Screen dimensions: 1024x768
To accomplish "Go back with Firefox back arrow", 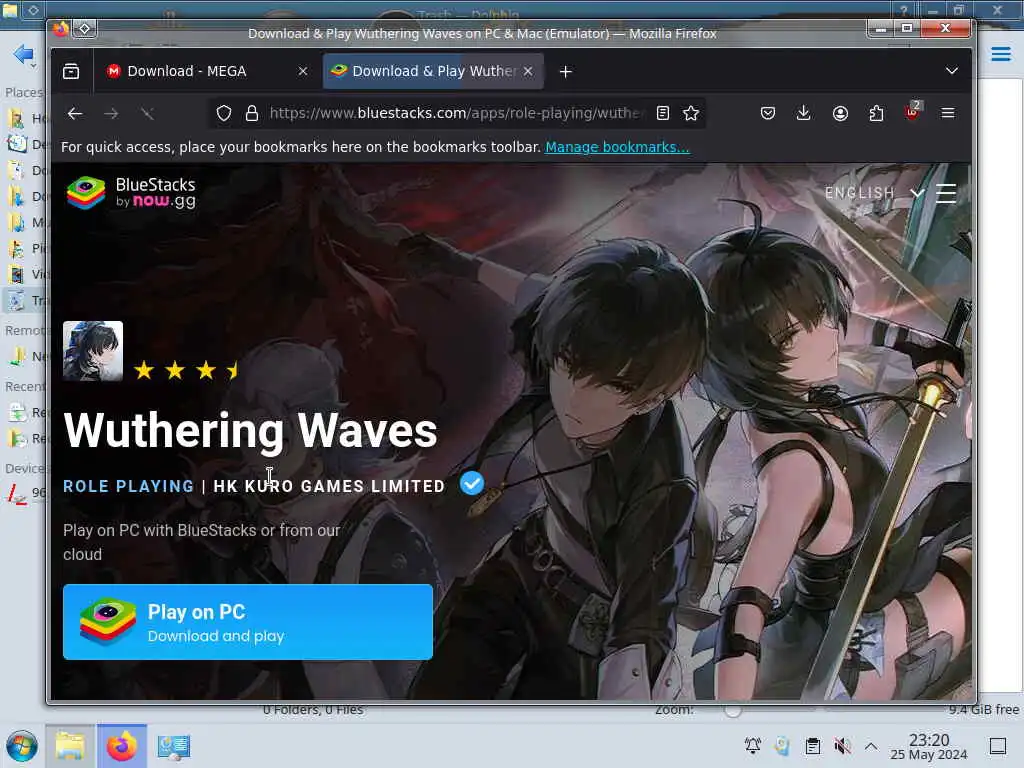I will pyautogui.click(x=75, y=114).
